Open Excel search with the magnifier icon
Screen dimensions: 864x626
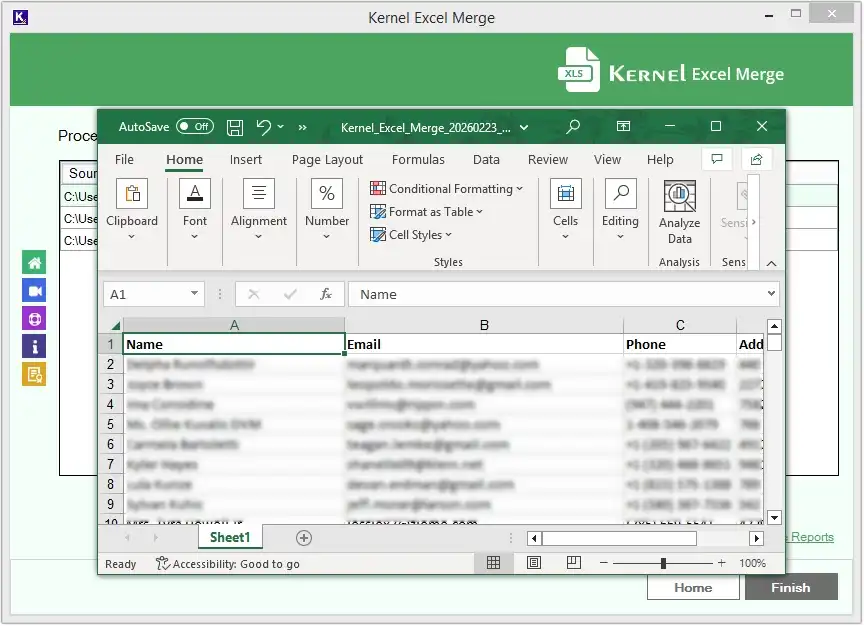(x=573, y=127)
